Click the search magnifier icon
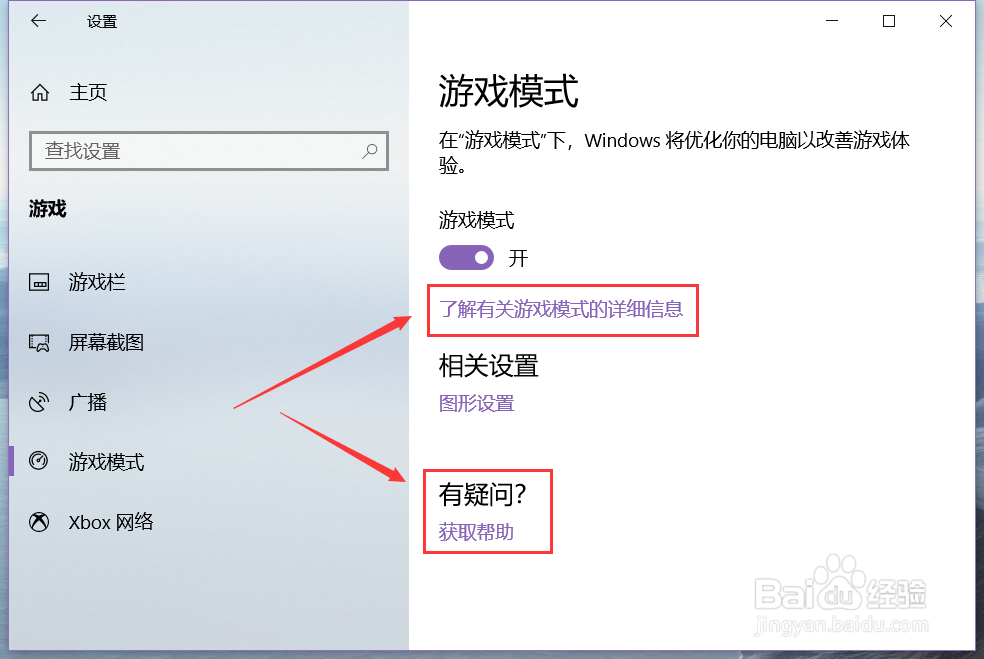 click(x=372, y=151)
